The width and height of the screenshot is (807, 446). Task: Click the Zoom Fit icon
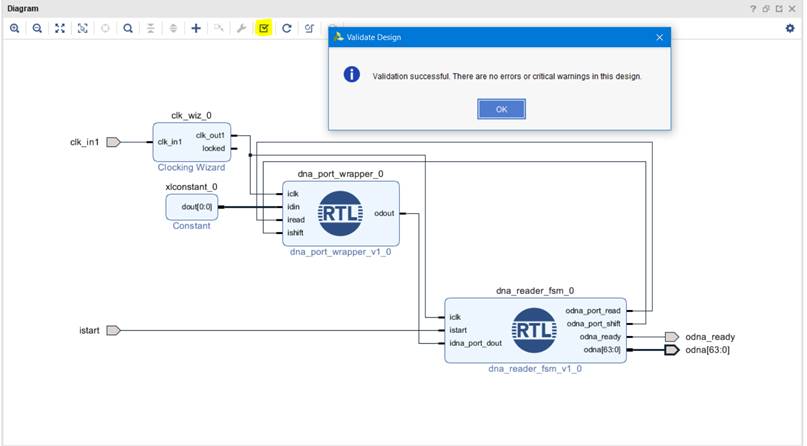tap(60, 29)
